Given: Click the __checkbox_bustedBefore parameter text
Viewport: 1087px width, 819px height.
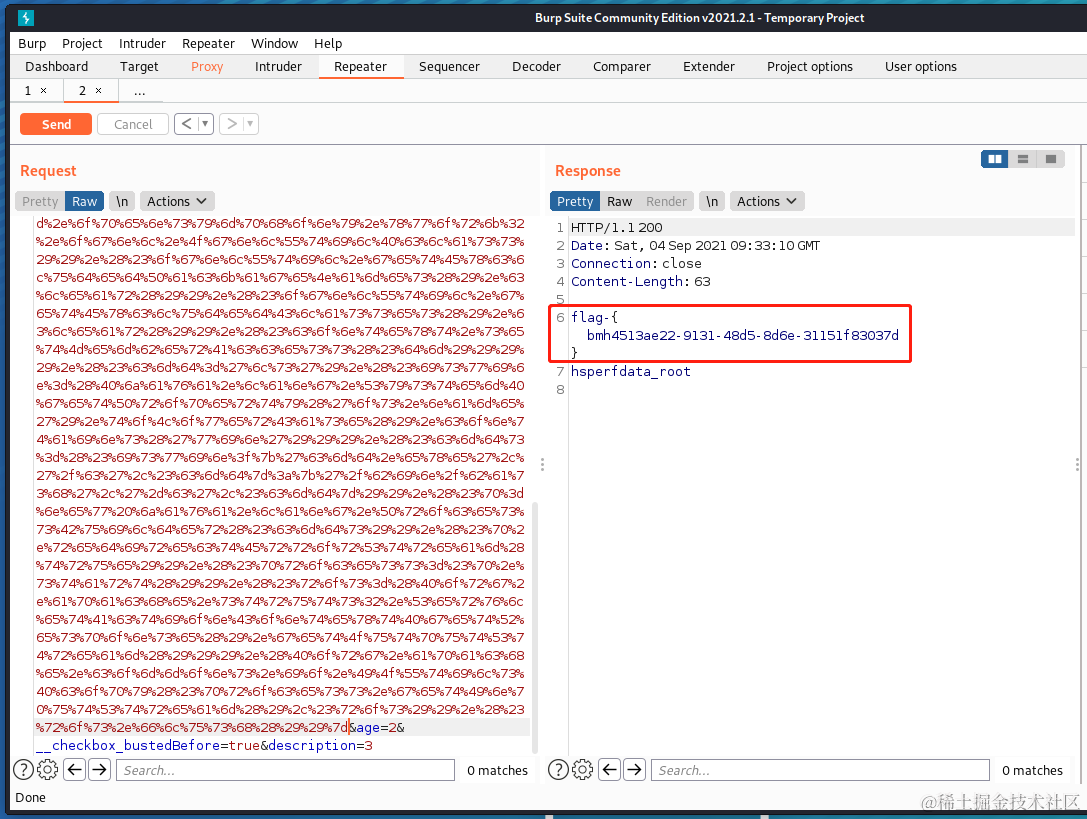Looking at the screenshot, I should click(128, 745).
